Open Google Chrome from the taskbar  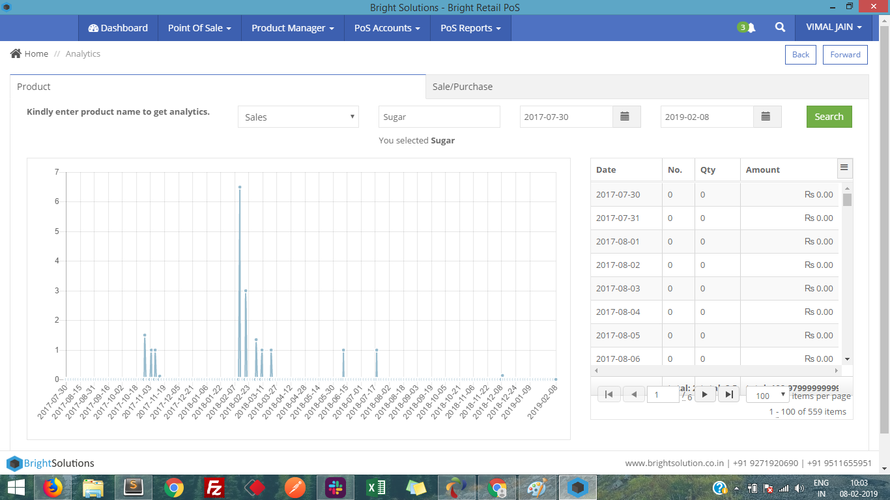pos(174,488)
